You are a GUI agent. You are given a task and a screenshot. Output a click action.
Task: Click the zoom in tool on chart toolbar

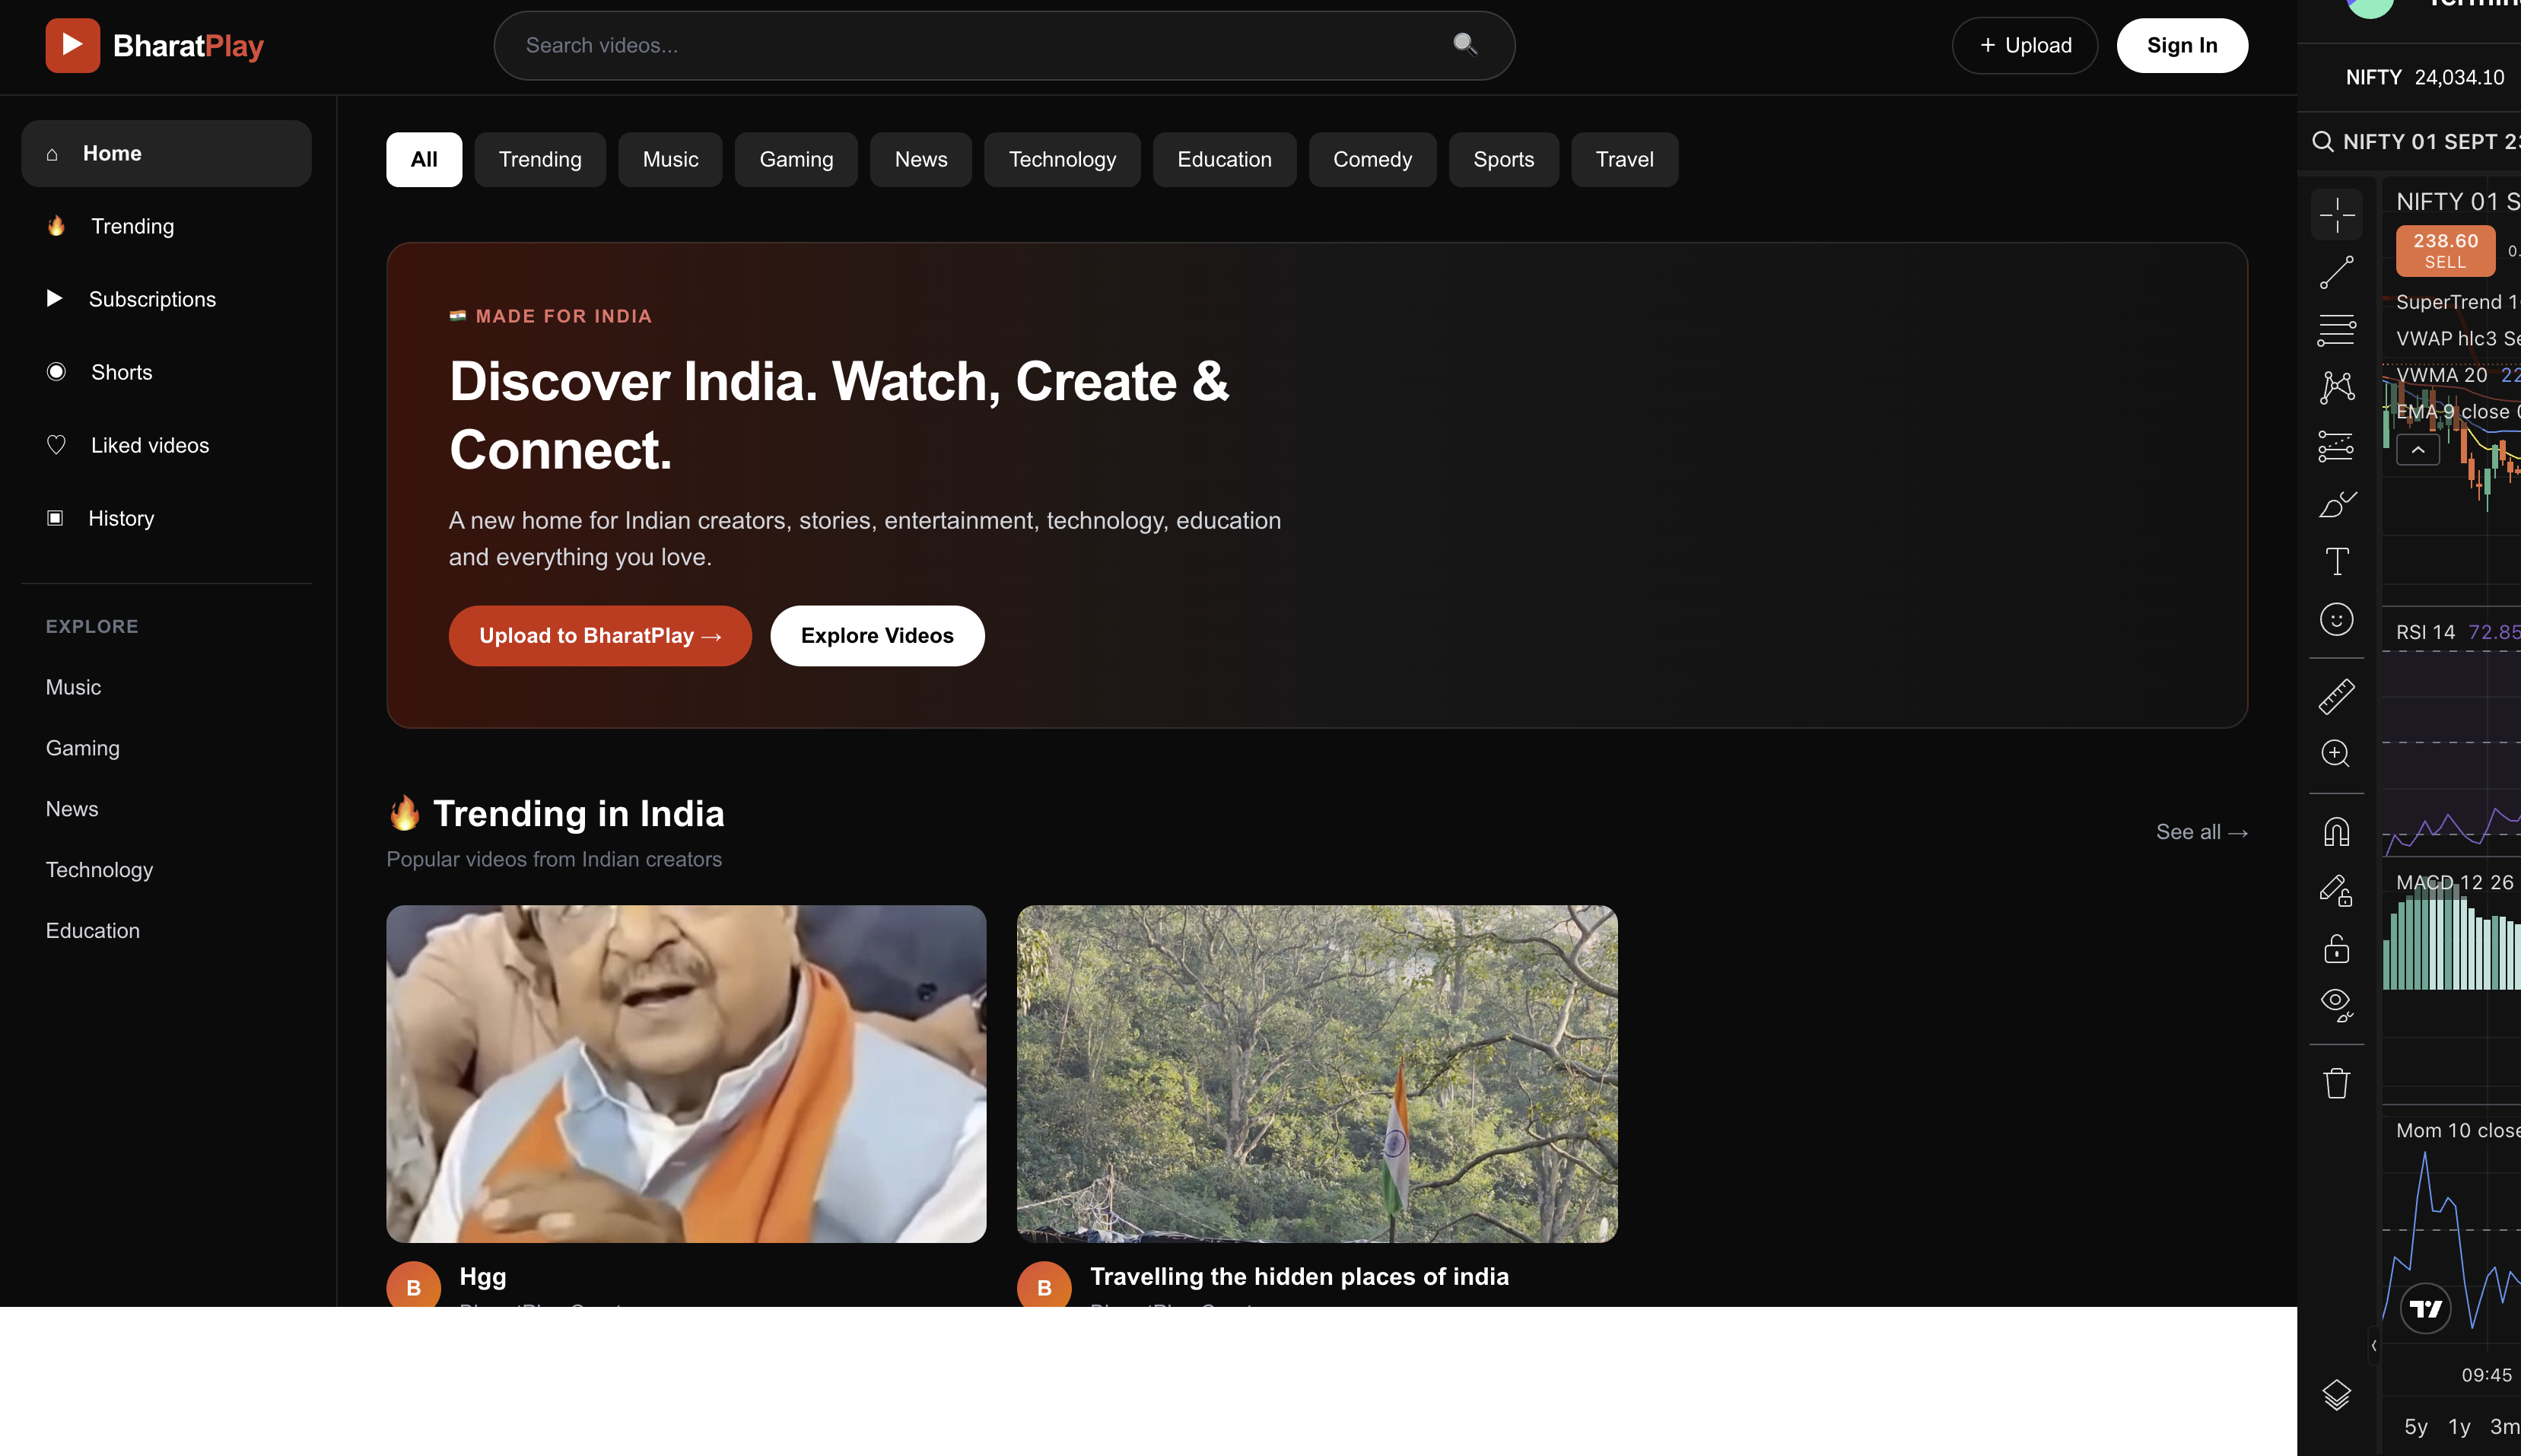click(x=2337, y=753)
